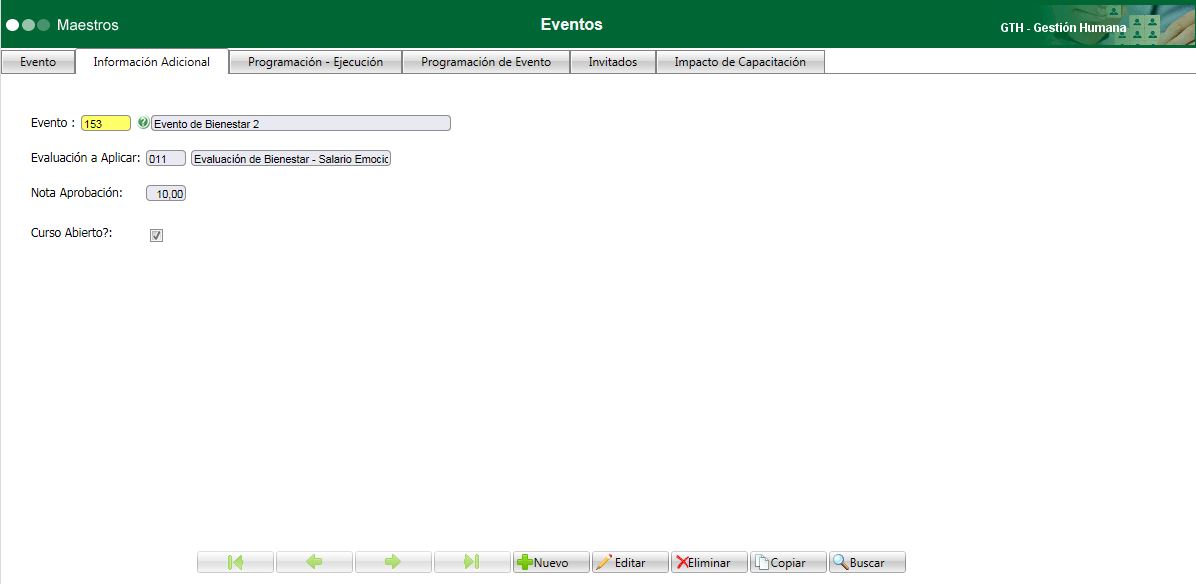Click the yellow Evento code field 153

pyautogui.click(x=106, y=124)
